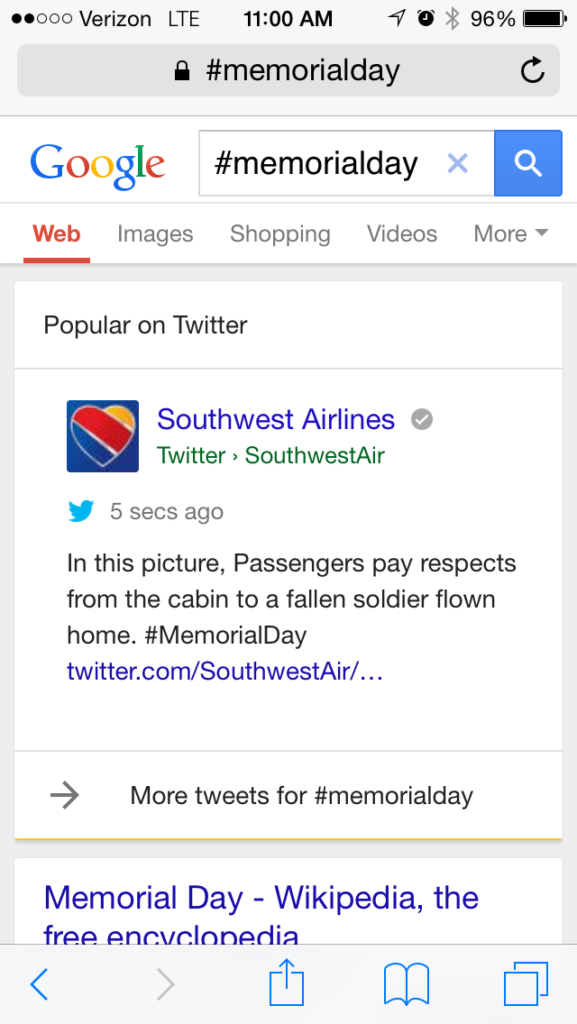
Task: Open the Safari share sheet icon
Action: [x=287, y=982]
